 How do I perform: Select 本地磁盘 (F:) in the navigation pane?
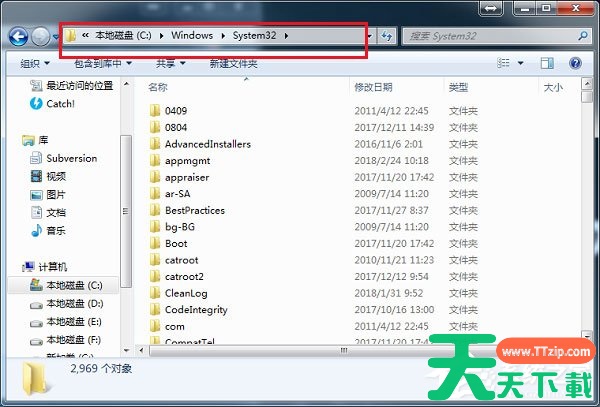pos(66,340)
